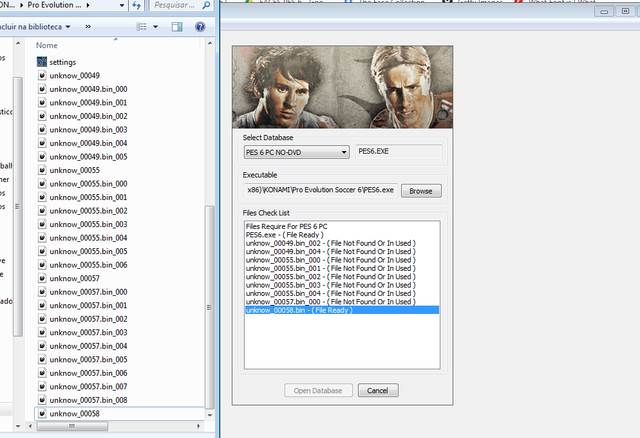Select unknow_00057.bin_007 file name

click(88, 387)
